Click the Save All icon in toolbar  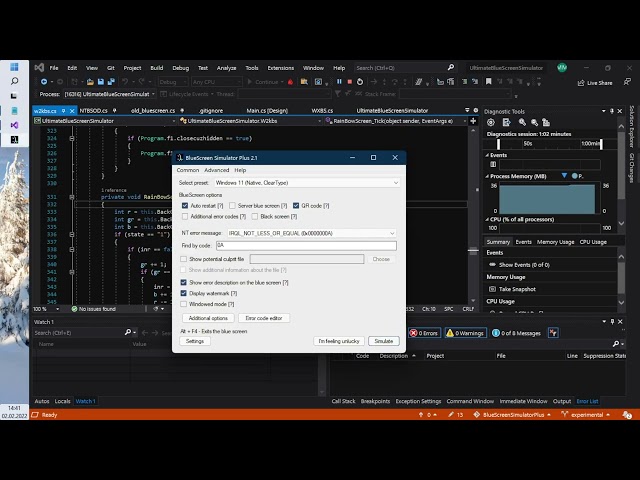[x=111, y=82]
